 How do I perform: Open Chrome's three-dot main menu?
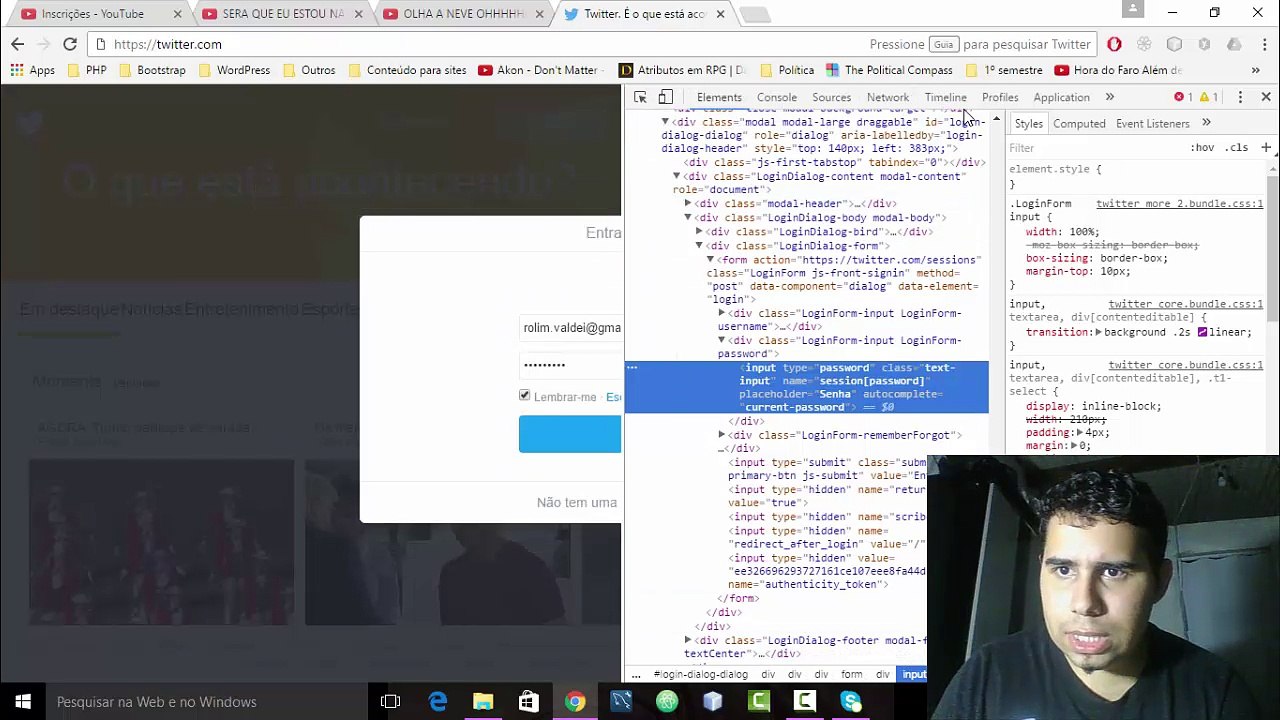pyautogui.click(x=1264, y=44)
